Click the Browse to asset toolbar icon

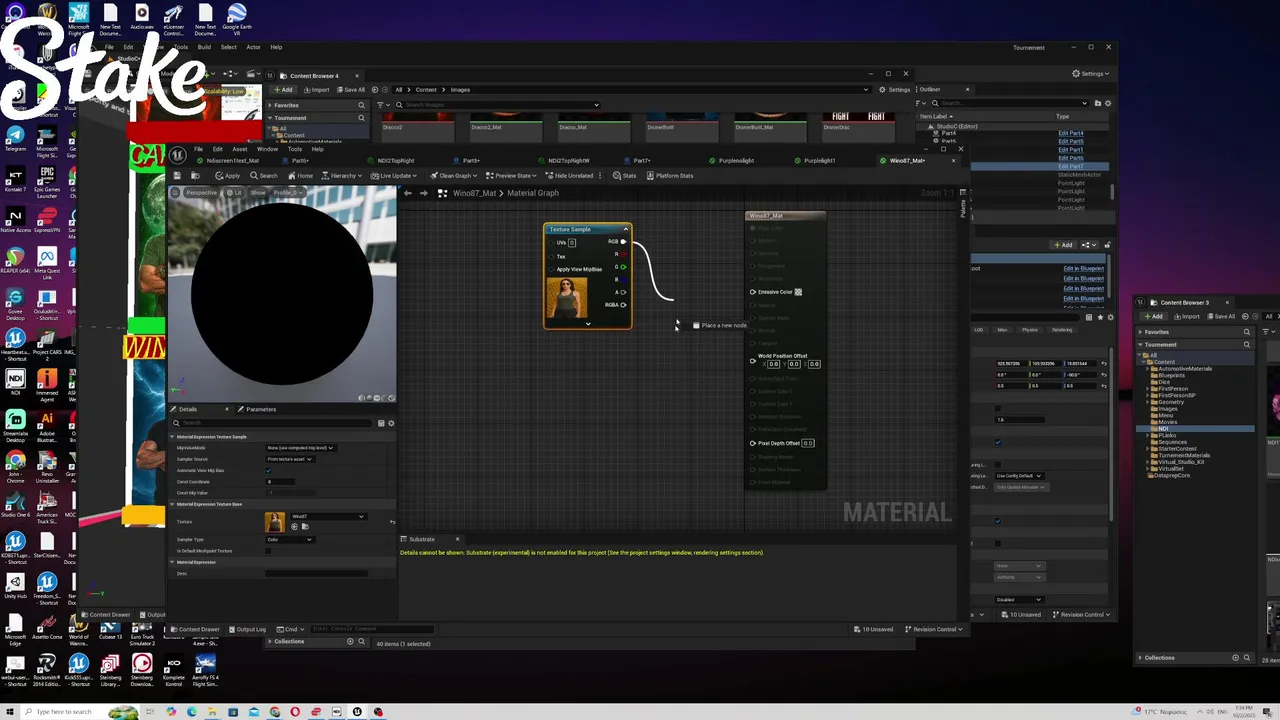click(193, 176)
